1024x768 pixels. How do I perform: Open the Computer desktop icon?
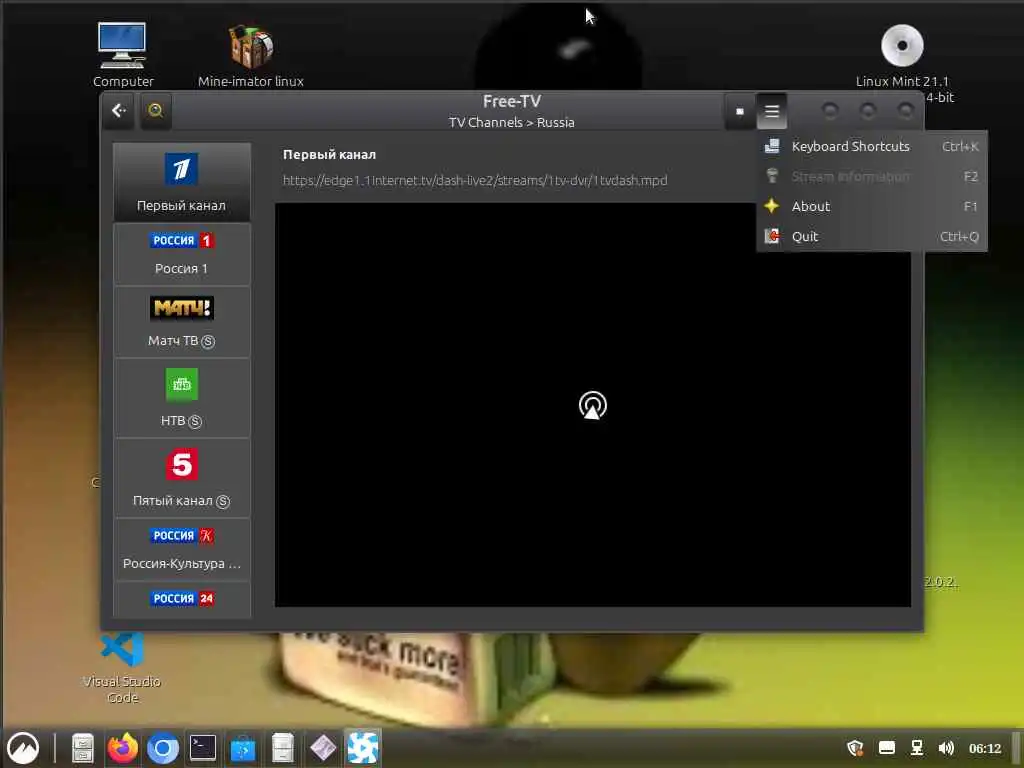tap(123, 55)
